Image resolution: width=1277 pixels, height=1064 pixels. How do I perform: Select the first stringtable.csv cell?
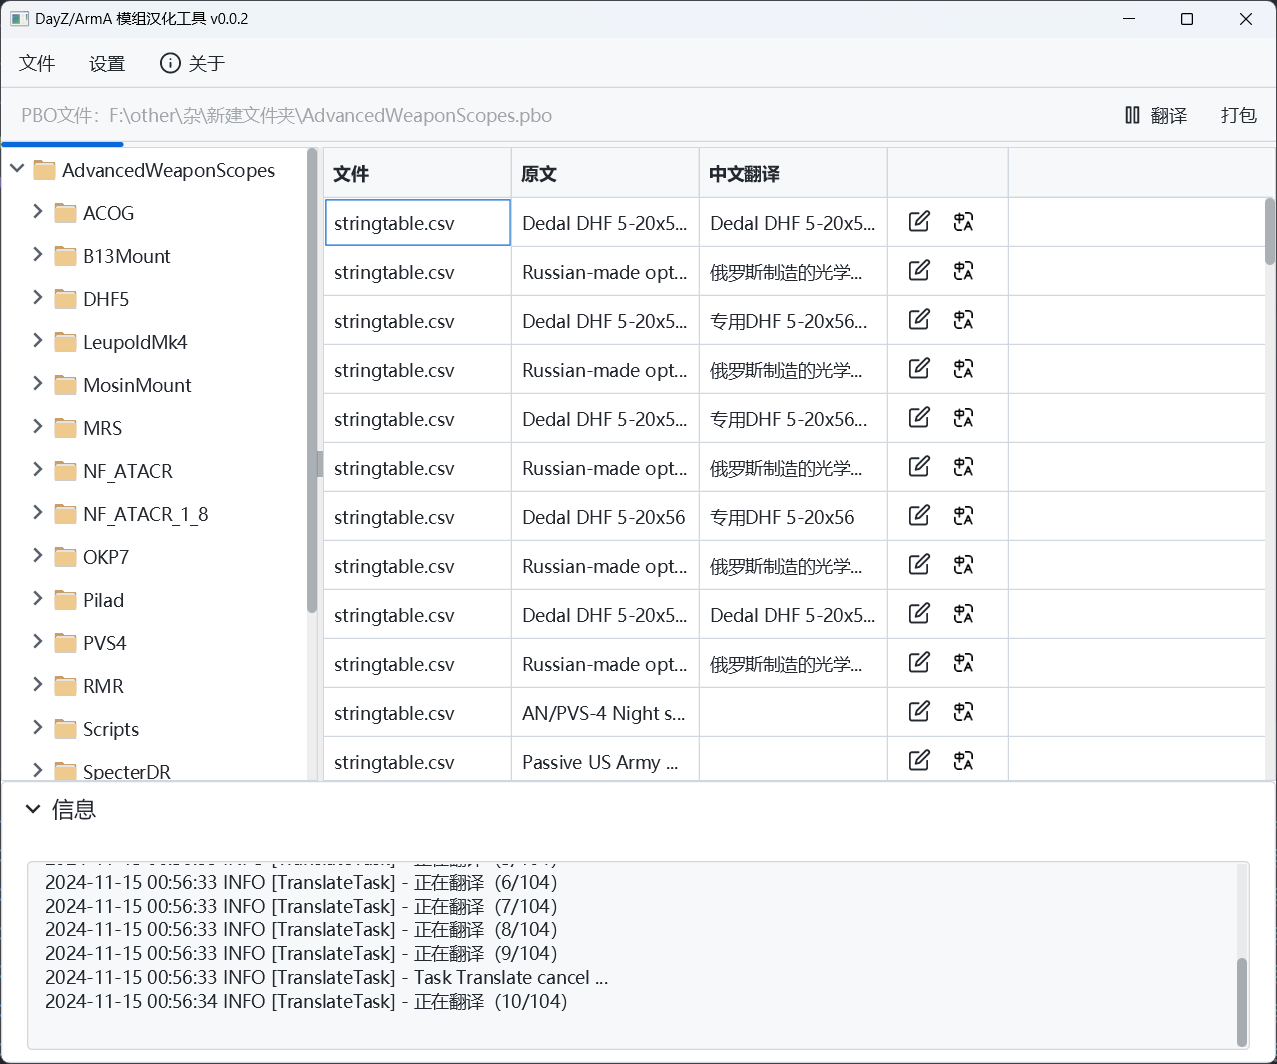417,222
